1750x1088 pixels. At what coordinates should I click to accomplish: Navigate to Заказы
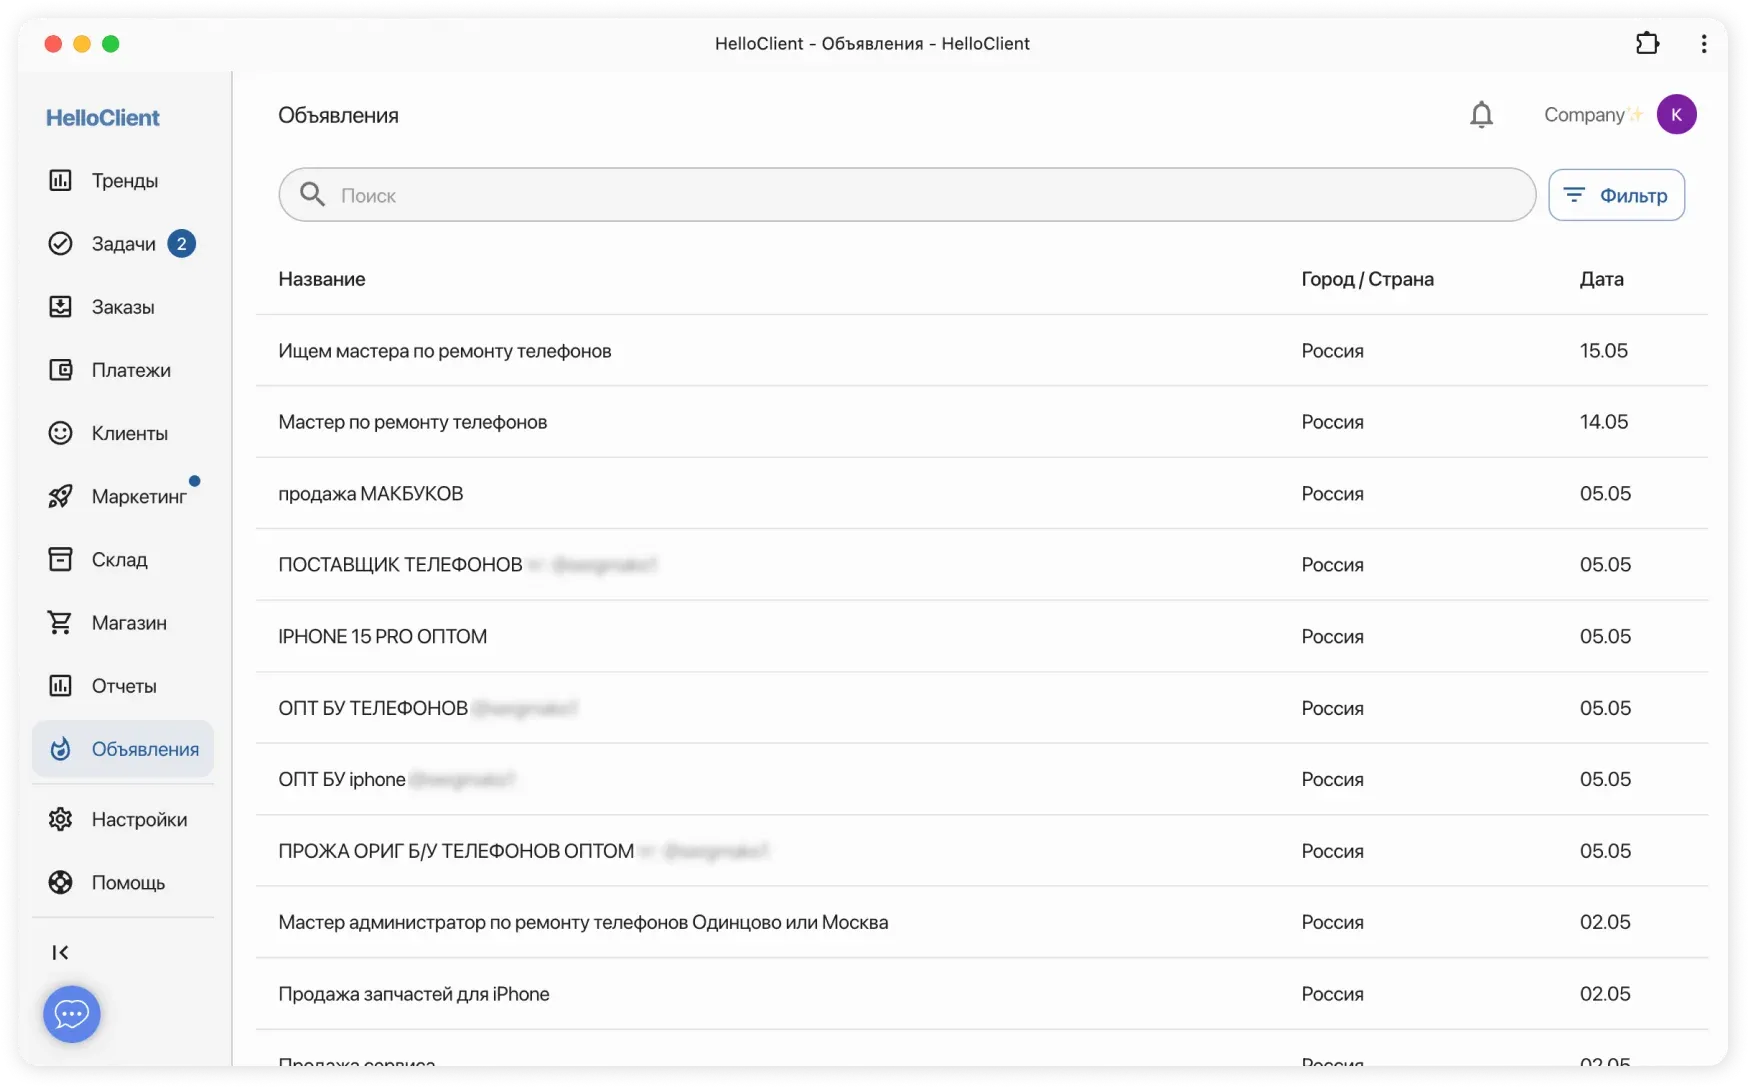pos(122,307)
